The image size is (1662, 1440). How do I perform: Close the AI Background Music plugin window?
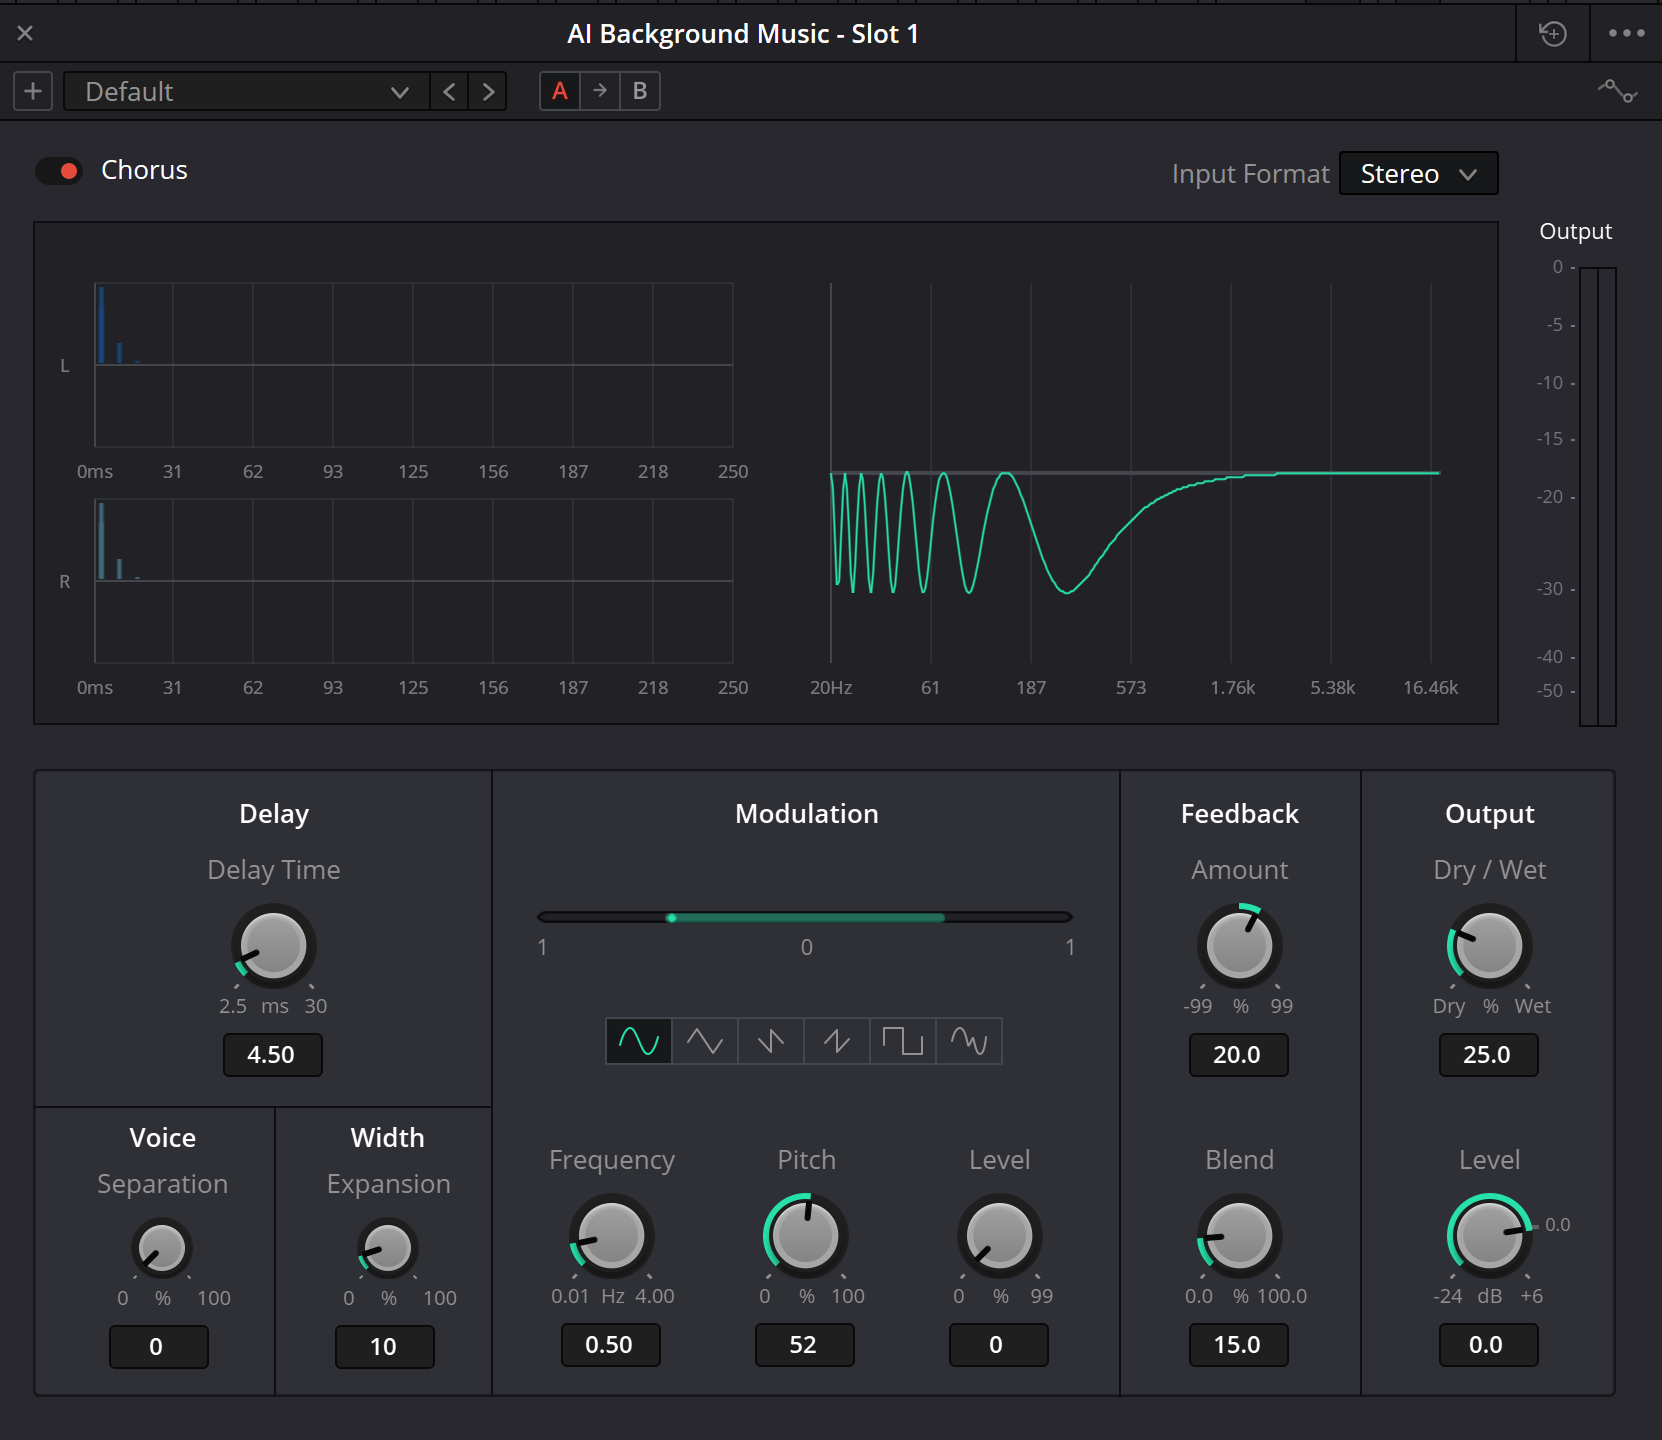tap(25, 33)
